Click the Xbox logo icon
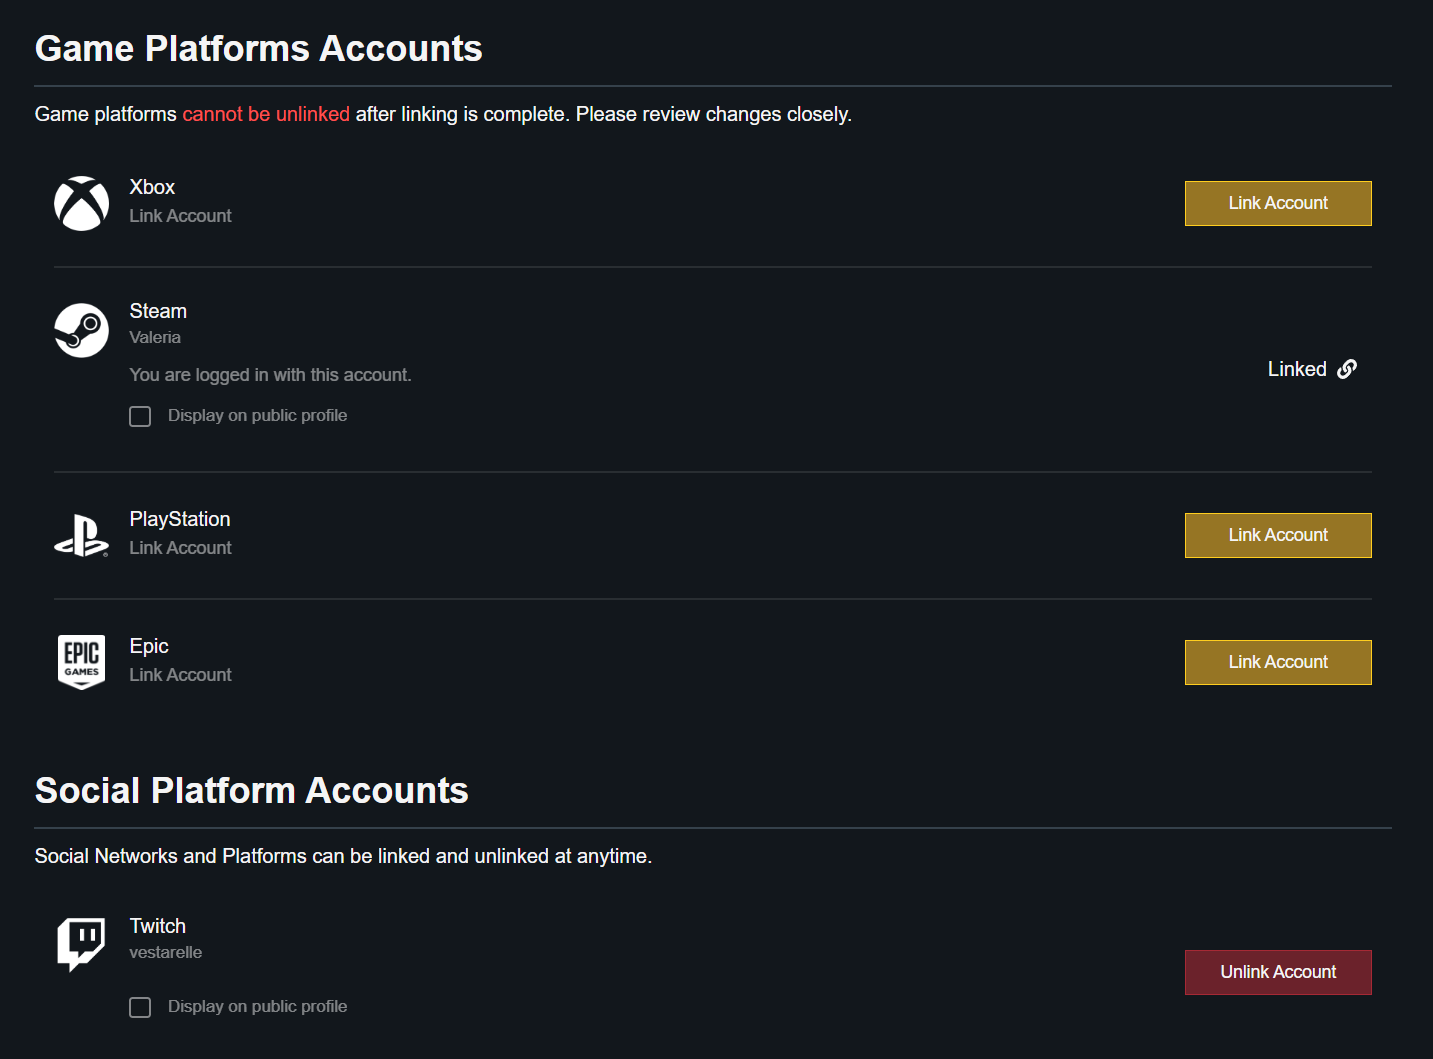The height and width of the screenshot is (1059, 1433). [81, 204]
